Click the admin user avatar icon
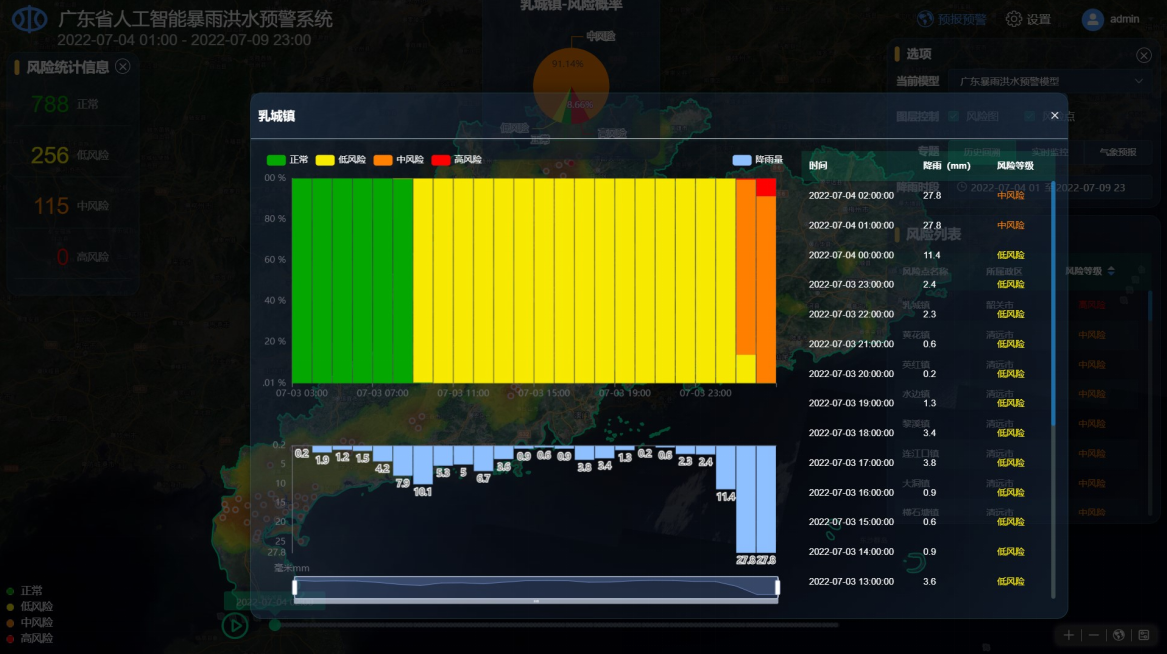1167x654 pixels. [x=1092, y=20]
